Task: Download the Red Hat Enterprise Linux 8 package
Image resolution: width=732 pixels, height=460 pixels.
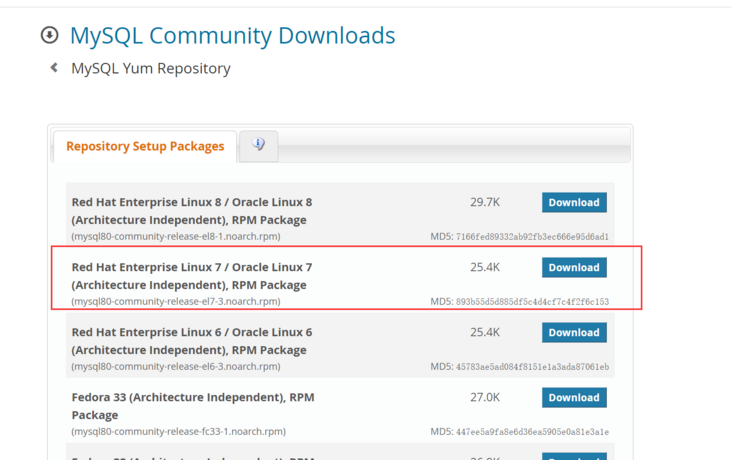Action: (x=573, y=202)
